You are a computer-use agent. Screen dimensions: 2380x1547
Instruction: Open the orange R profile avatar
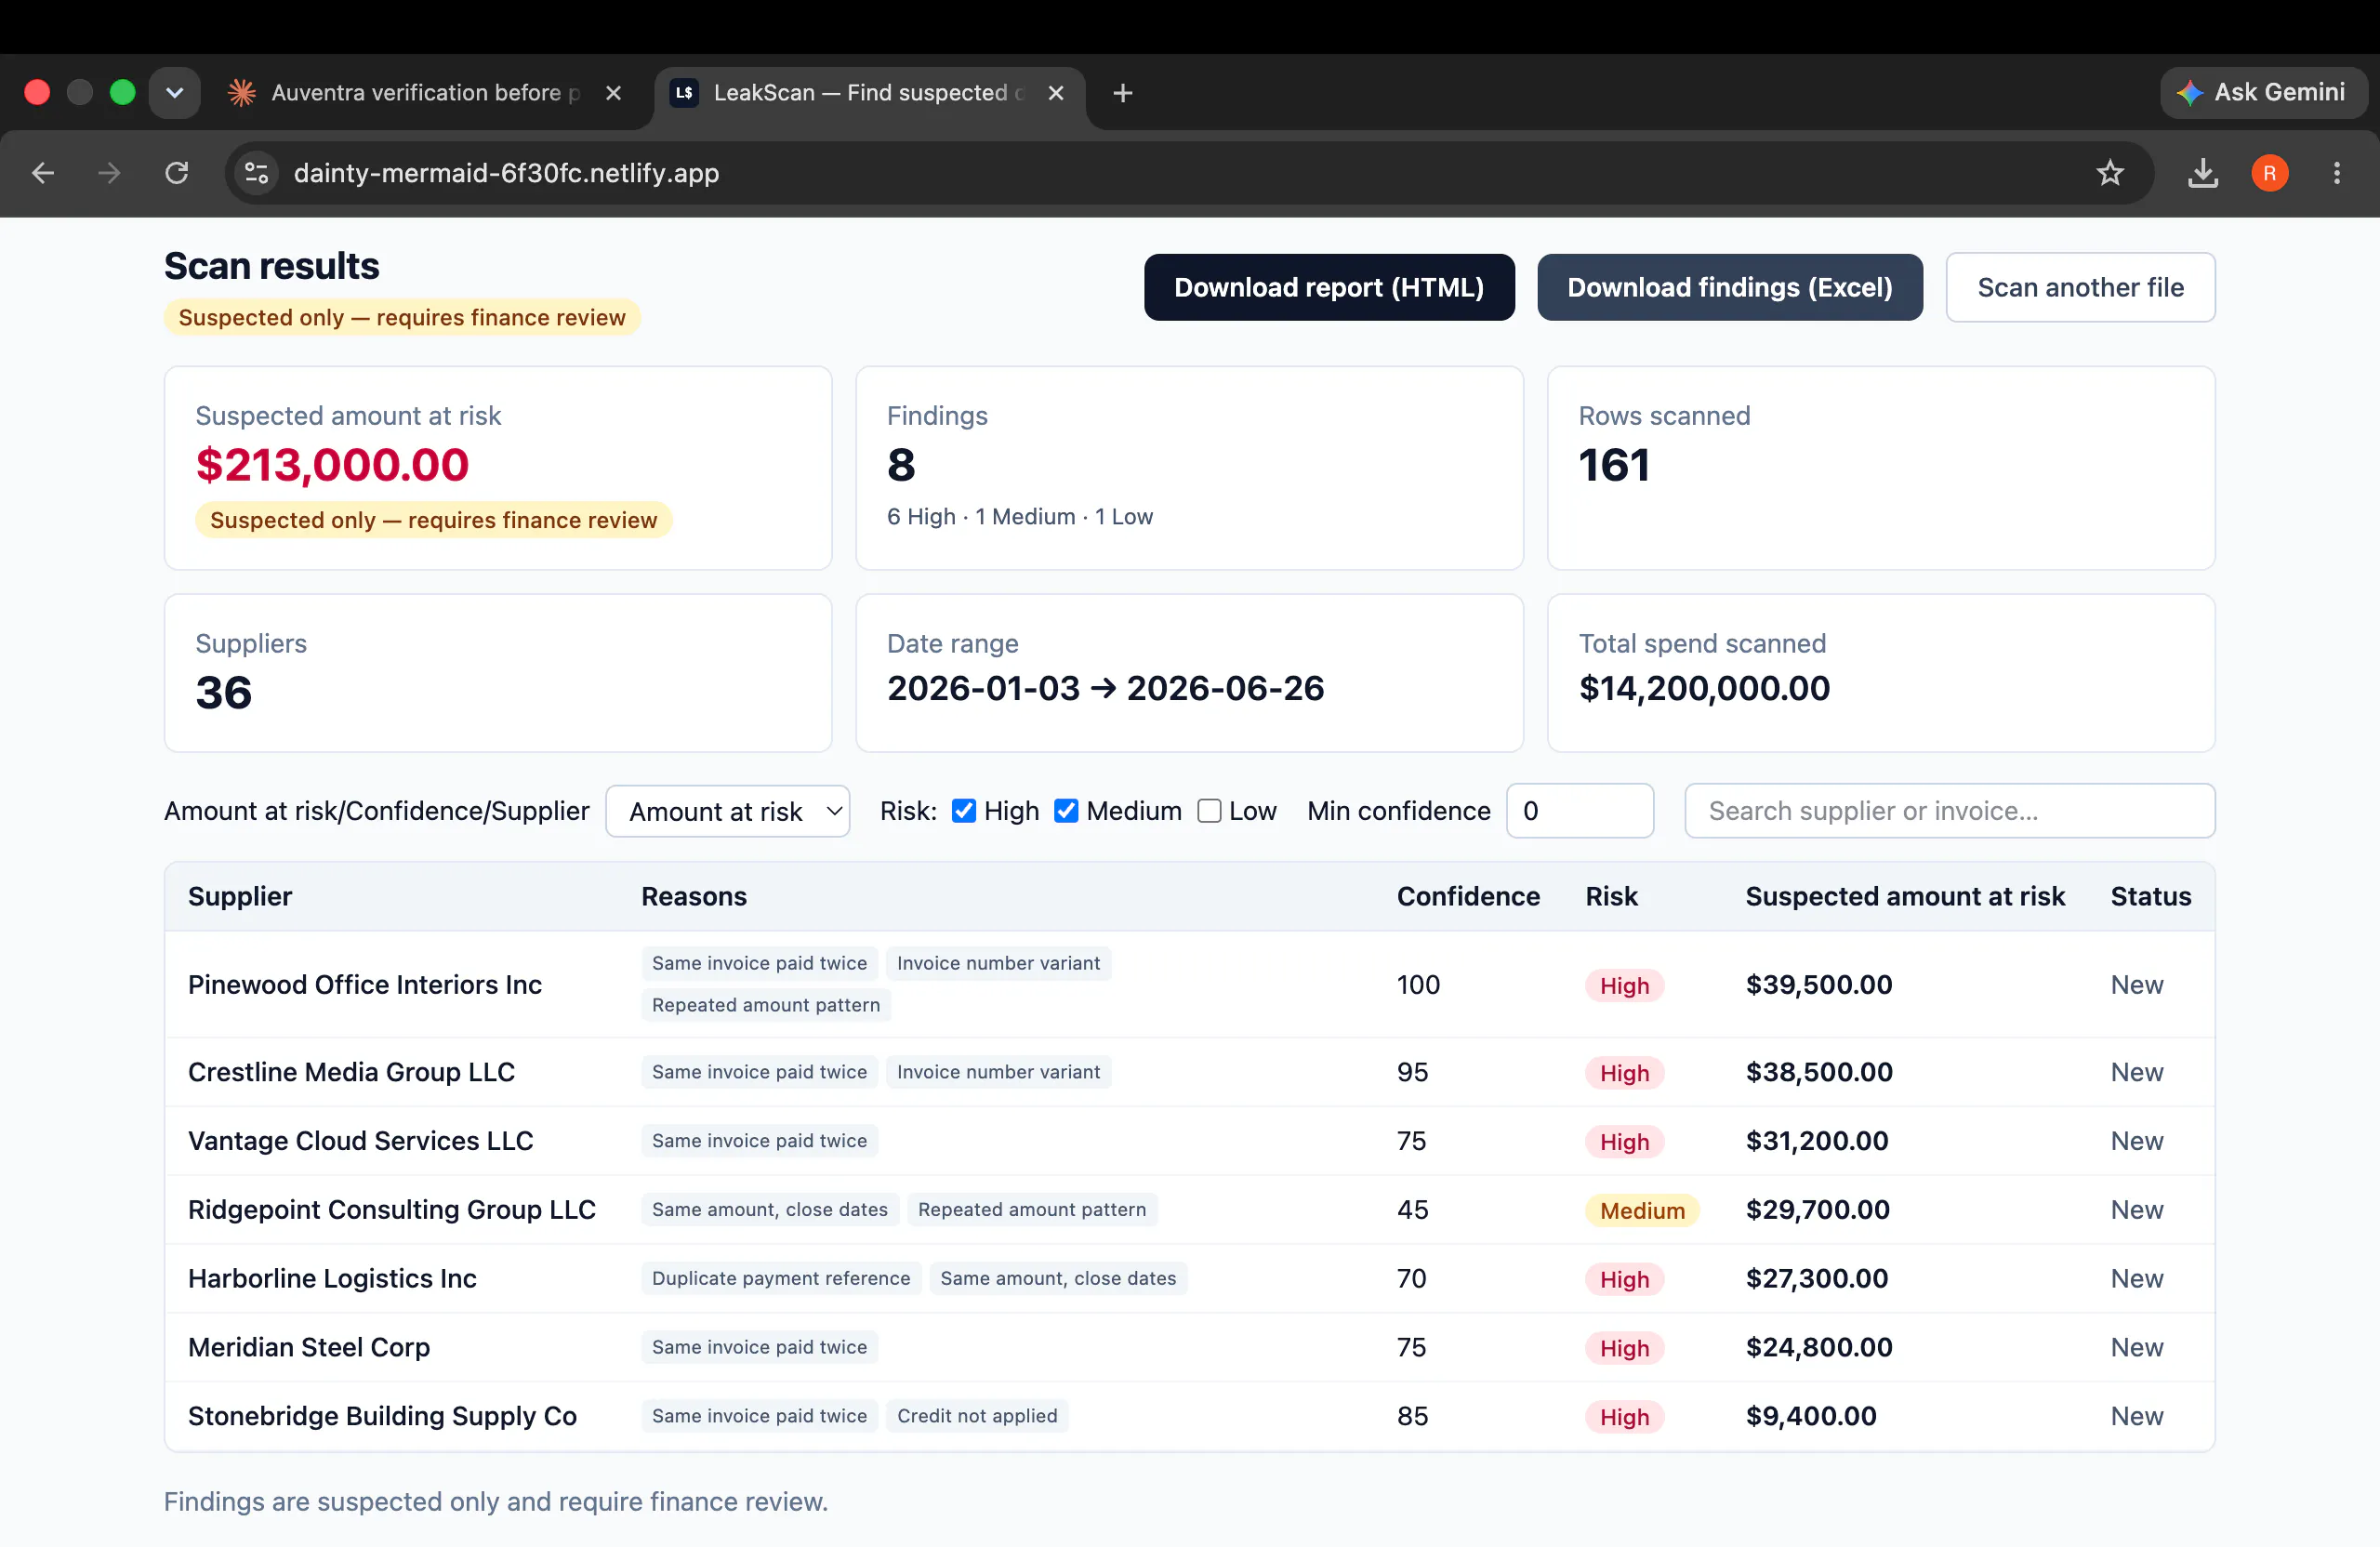[x=2269, y=173]
